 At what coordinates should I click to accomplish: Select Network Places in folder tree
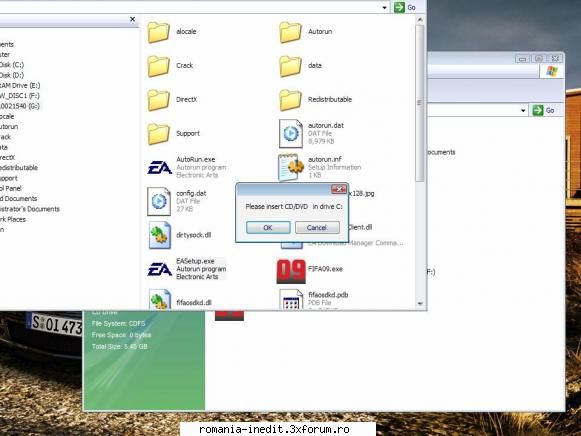coord(13,219)
